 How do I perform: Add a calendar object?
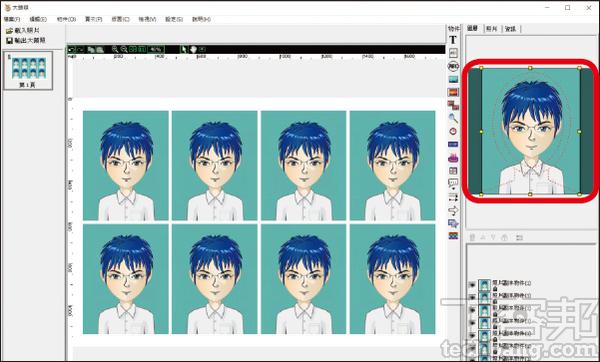[453, 171]
